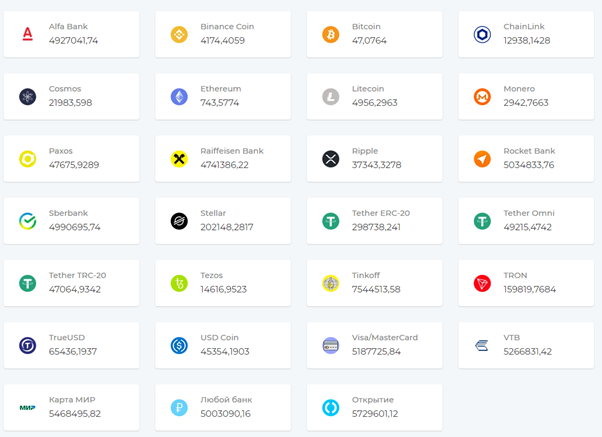Select the green Tezos icon
The image size is (602, 437).
tap(179, 283)
